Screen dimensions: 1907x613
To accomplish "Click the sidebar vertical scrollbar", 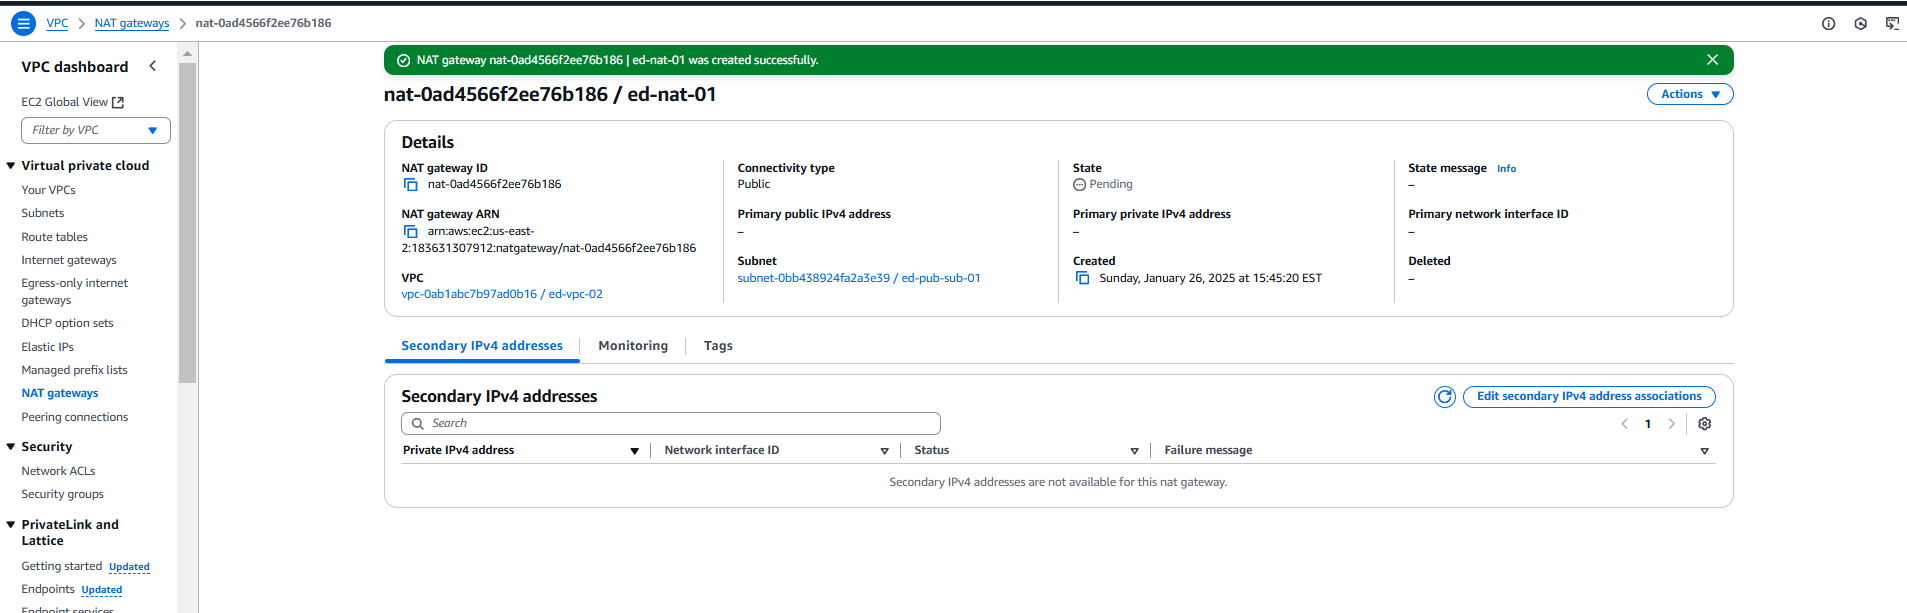I will click(187, 223).
